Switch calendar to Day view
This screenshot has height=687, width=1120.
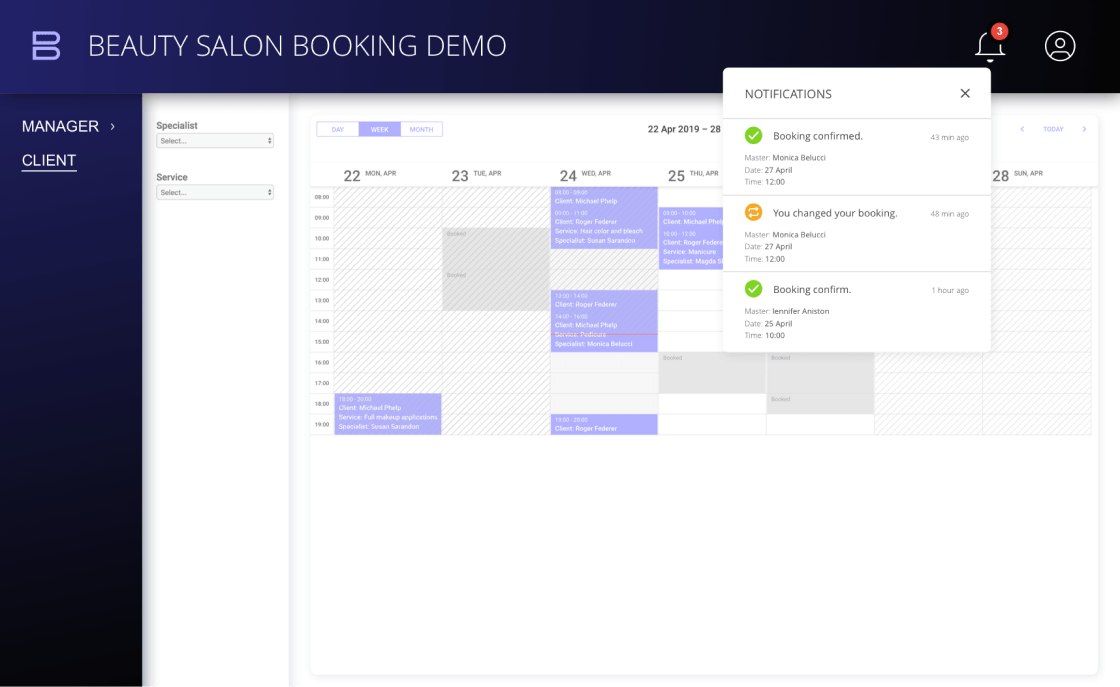tap(338, 129)
